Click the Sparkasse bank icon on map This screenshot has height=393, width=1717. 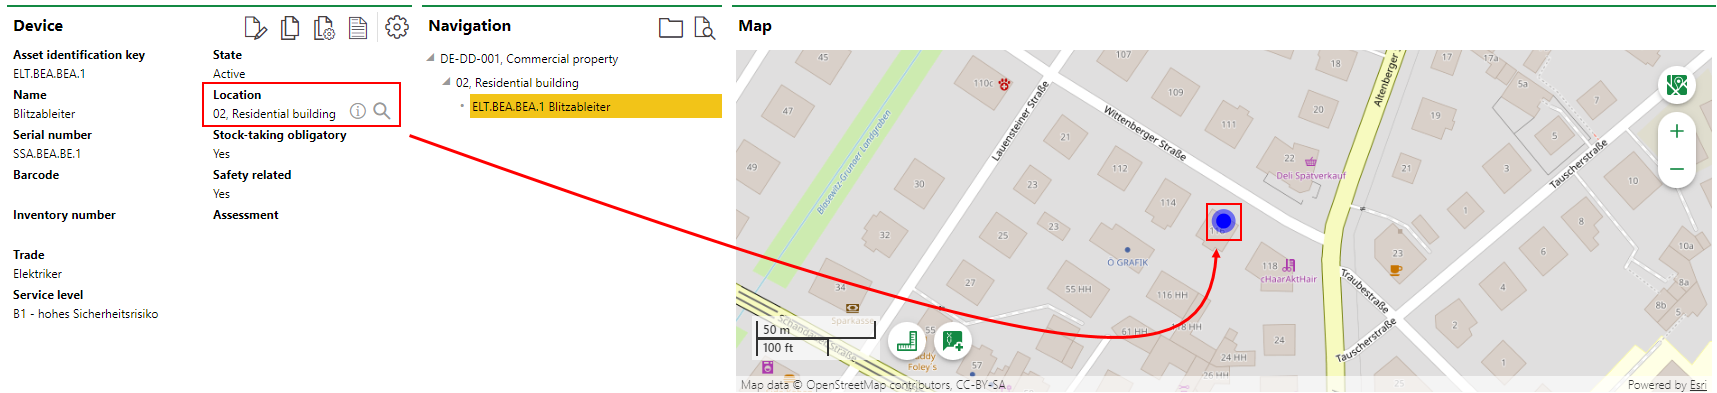tap(852, 308)
